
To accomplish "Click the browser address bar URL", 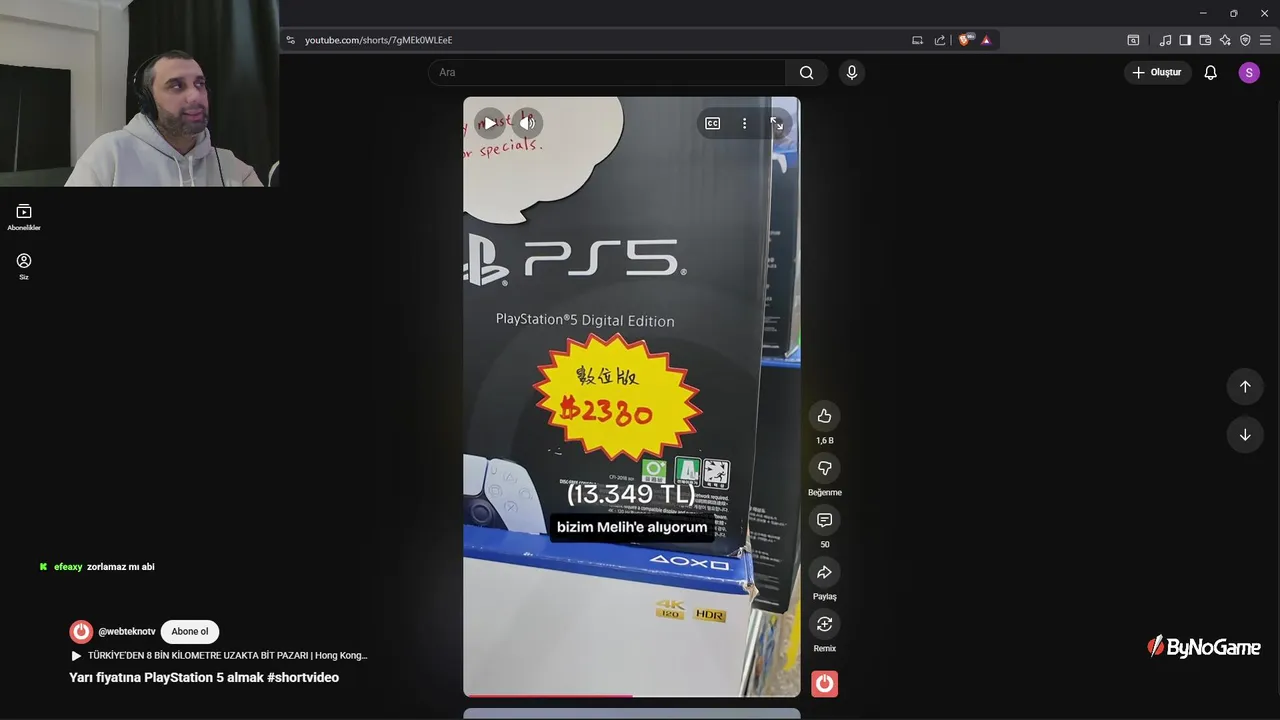I will [x=378, y=40].
